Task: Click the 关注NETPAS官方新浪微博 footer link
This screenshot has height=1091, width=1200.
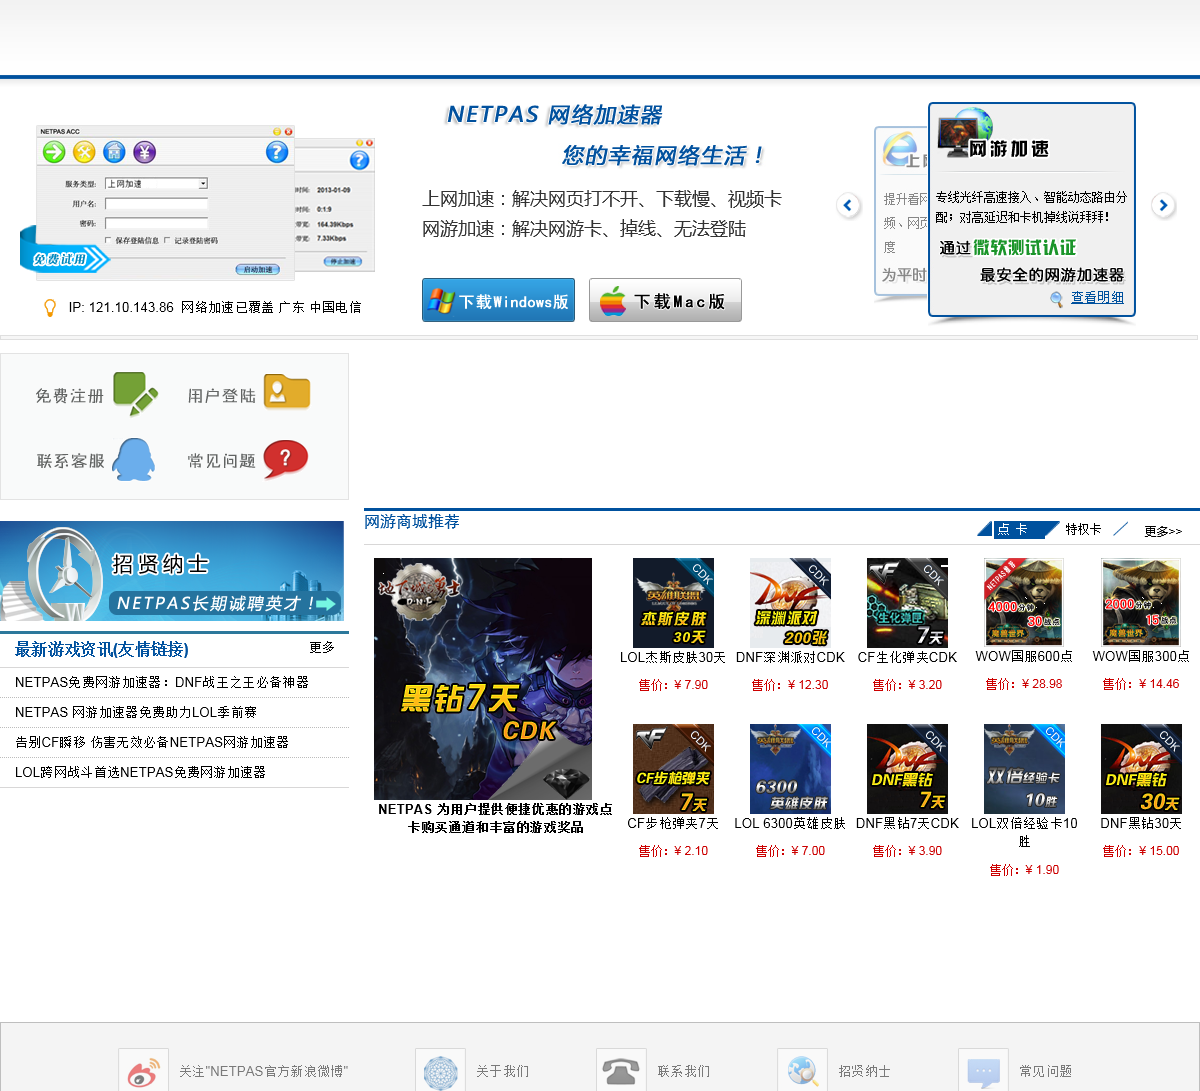Action: pyautogui.click(x=264, y=1071)
